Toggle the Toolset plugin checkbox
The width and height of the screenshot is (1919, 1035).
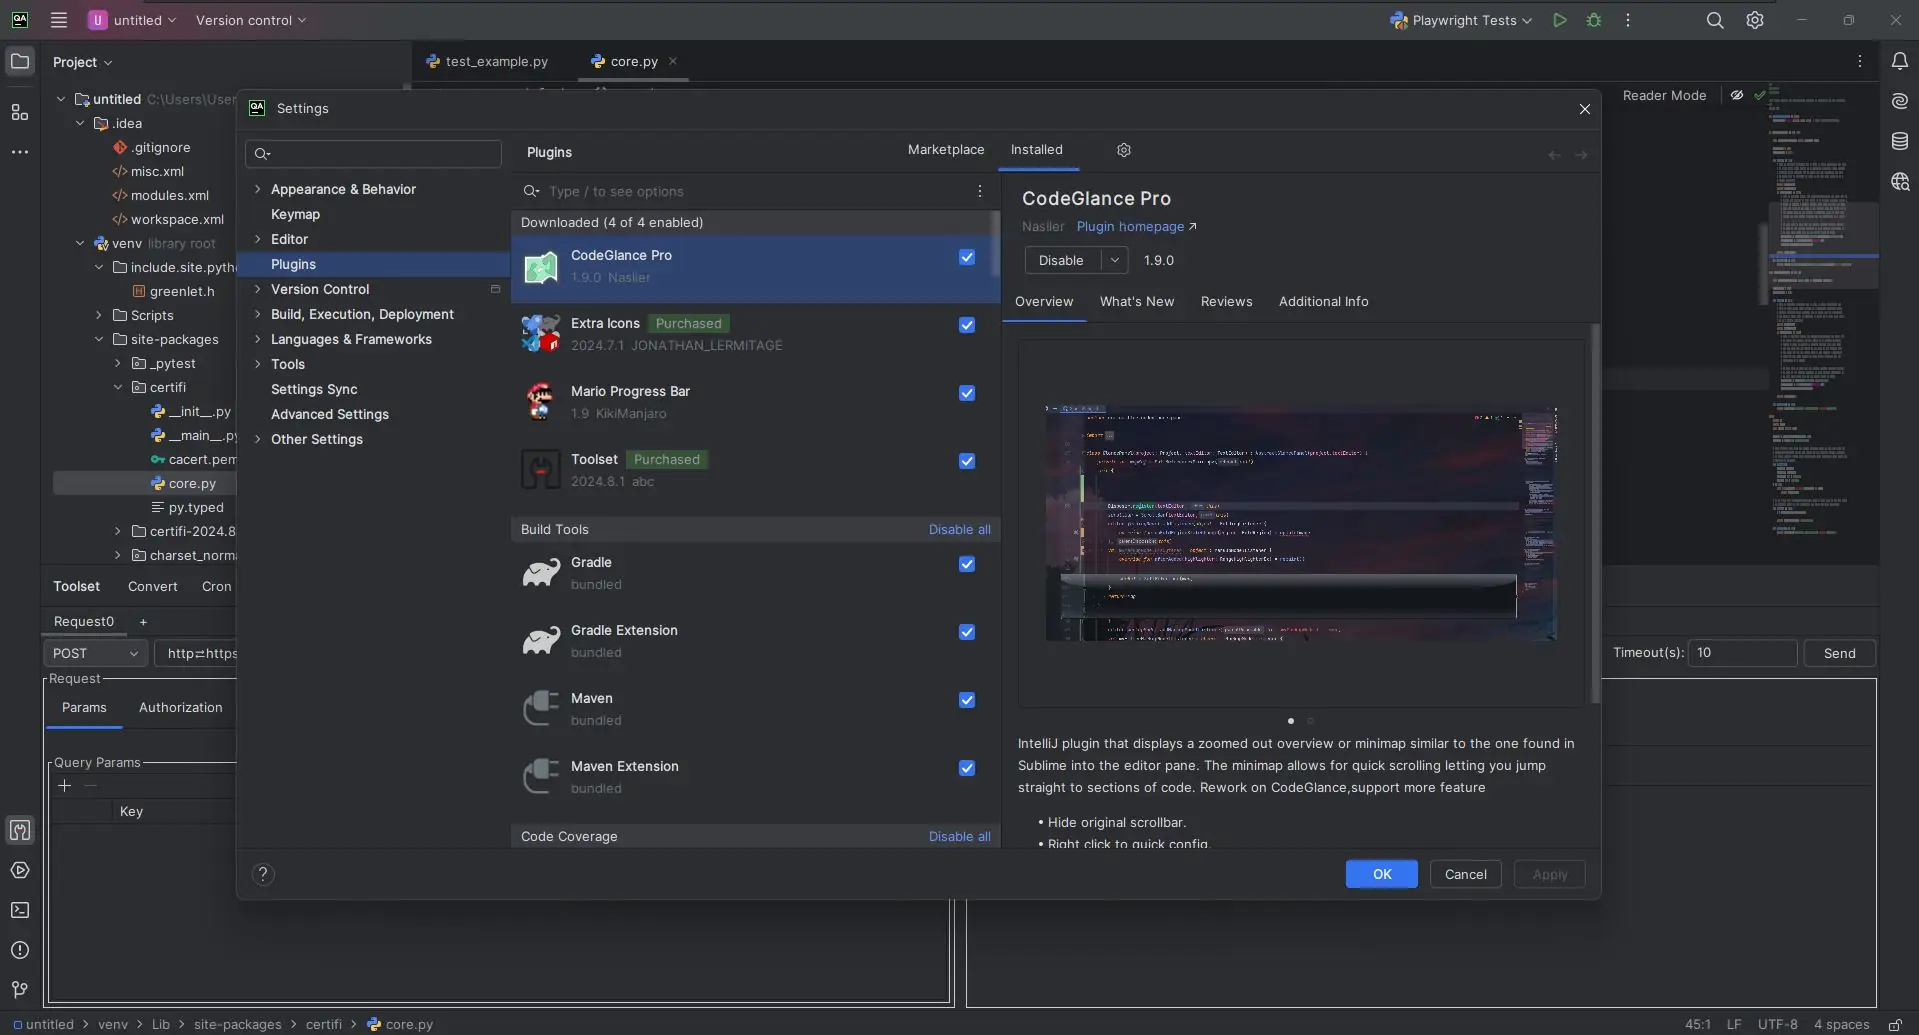coord(967,461)
